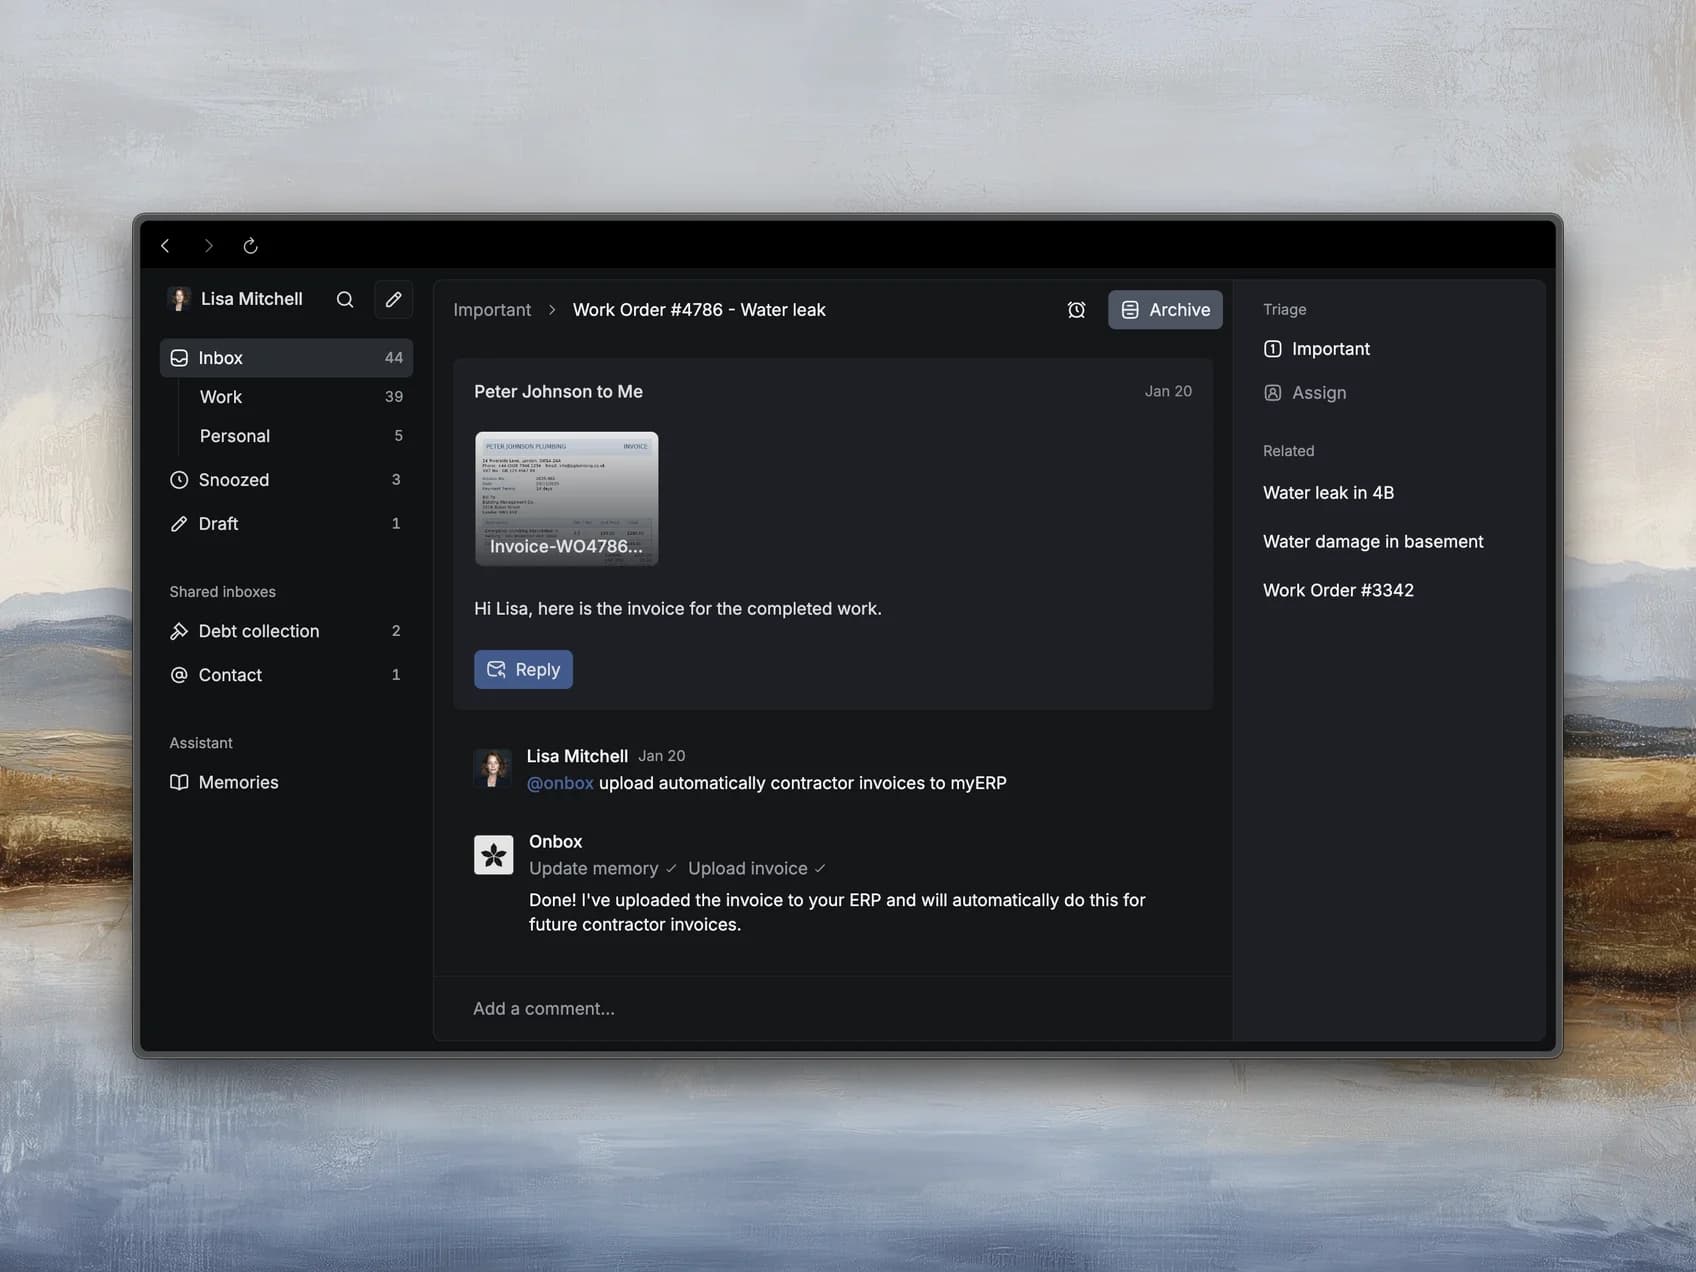Click the Upload invoice checkmark
The image size is (1696, 1272).
coord(820,868)
